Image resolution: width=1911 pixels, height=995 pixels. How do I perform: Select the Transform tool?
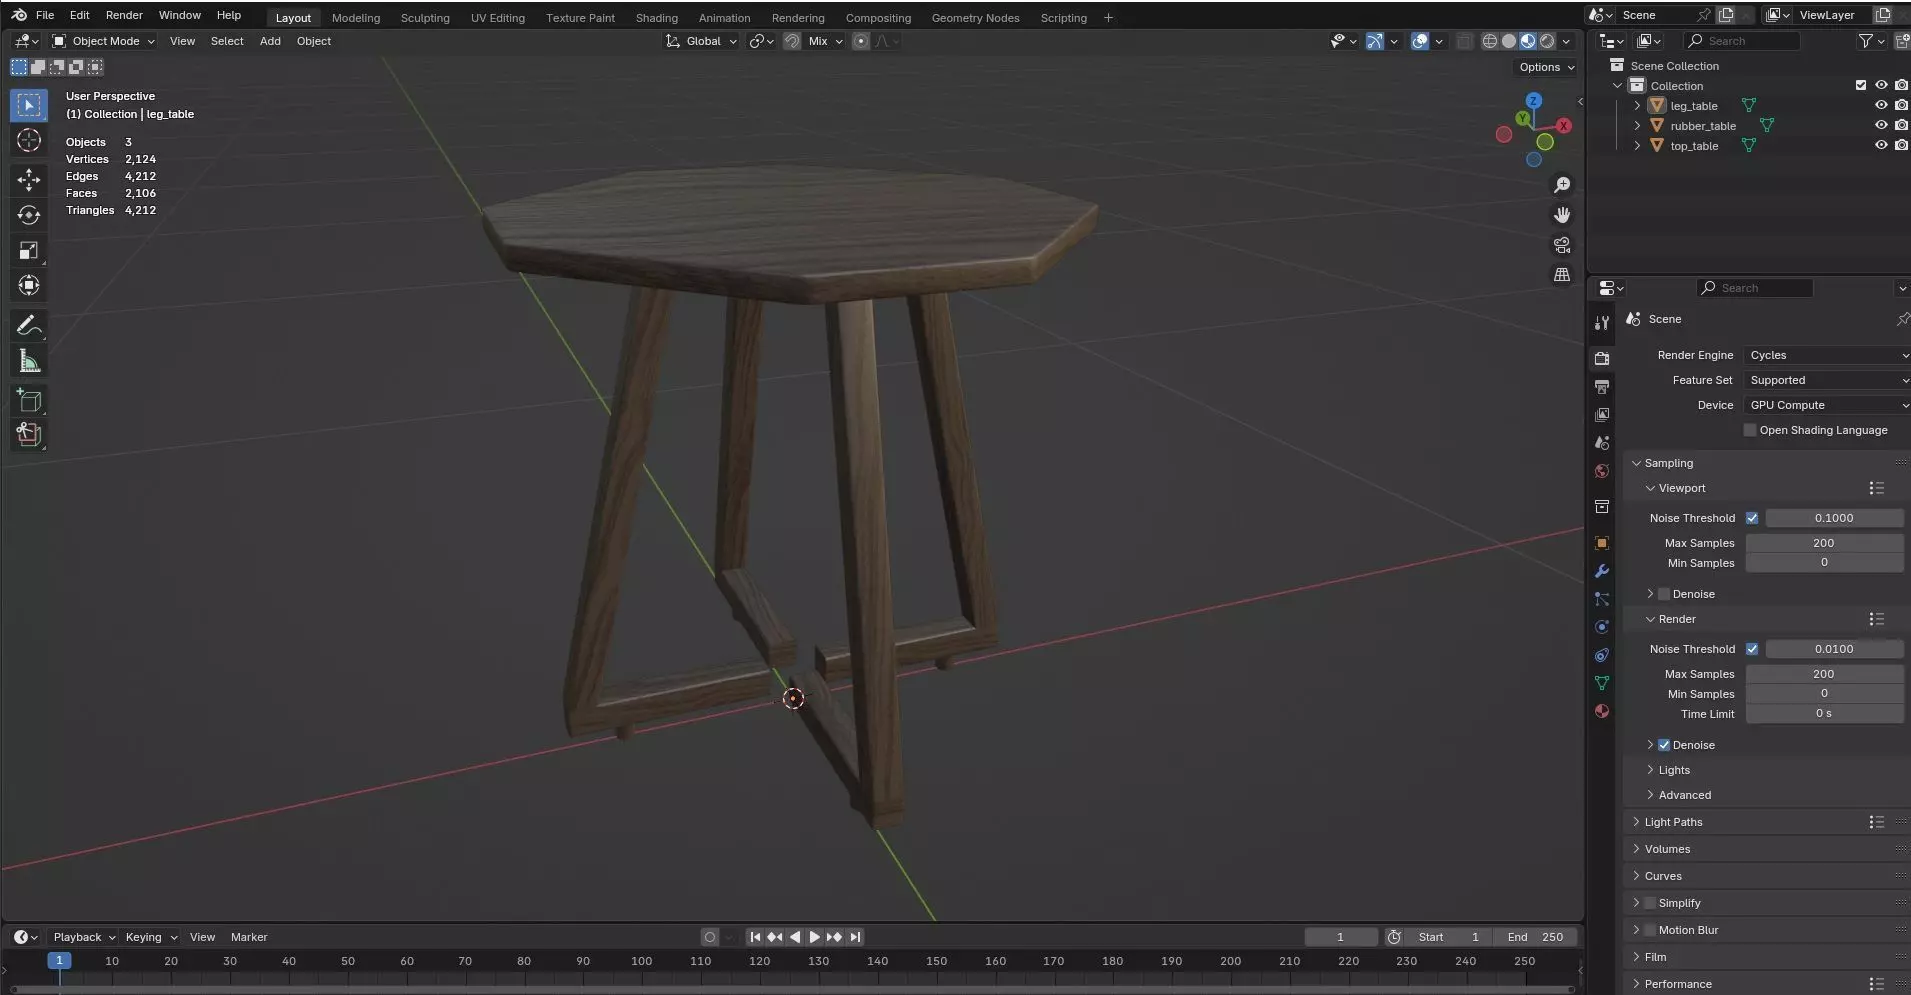[x=29, y=285]
